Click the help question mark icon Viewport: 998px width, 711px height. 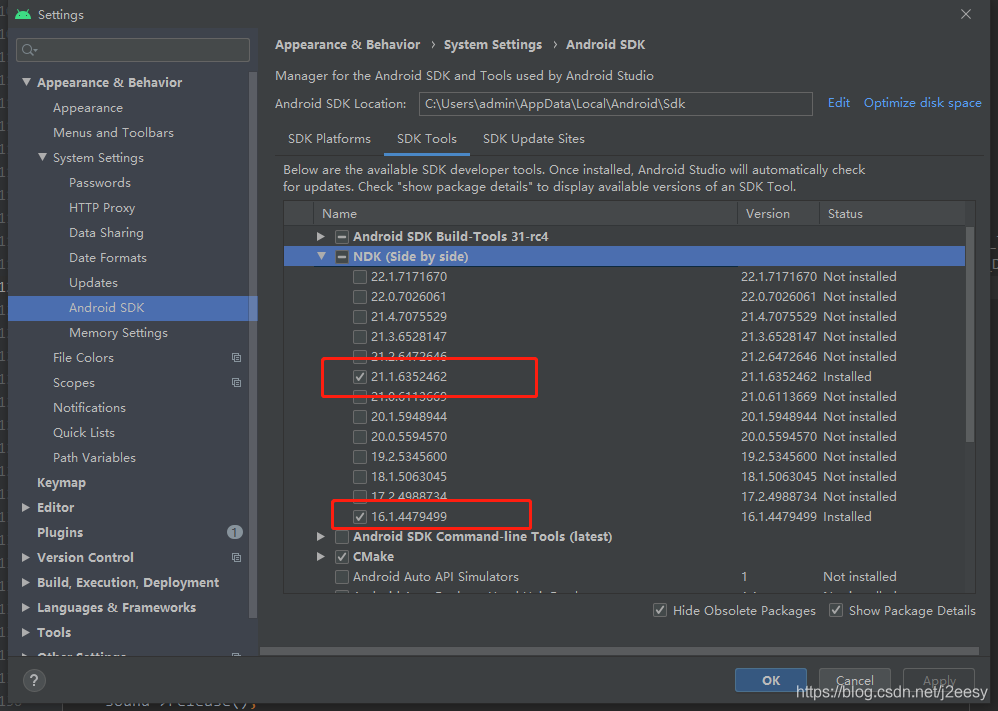coord(34,680)
